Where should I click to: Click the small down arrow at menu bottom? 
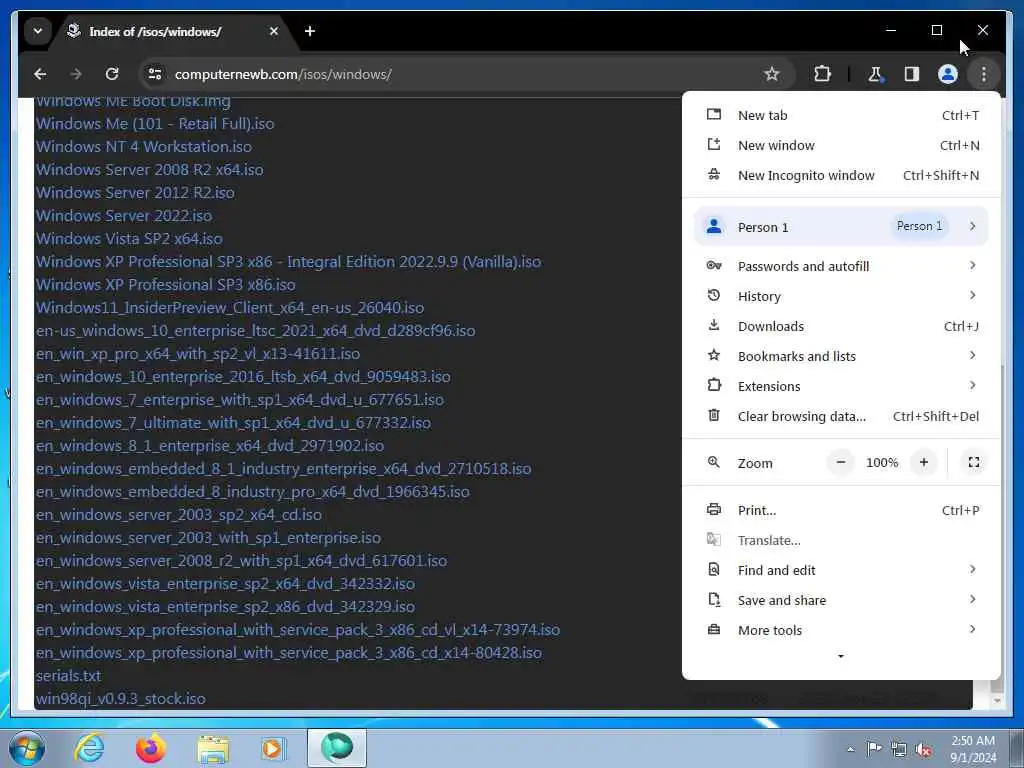click(841, 656)
